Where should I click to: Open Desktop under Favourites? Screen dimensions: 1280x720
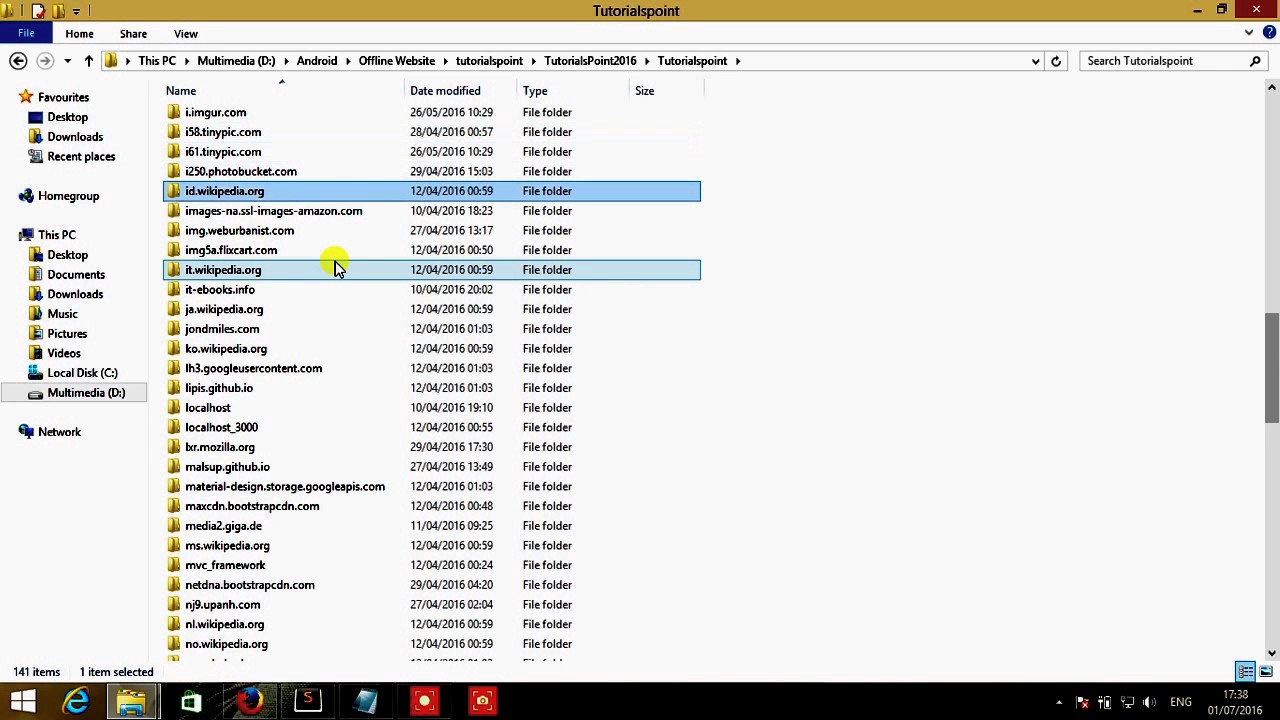tap(67, 117)
